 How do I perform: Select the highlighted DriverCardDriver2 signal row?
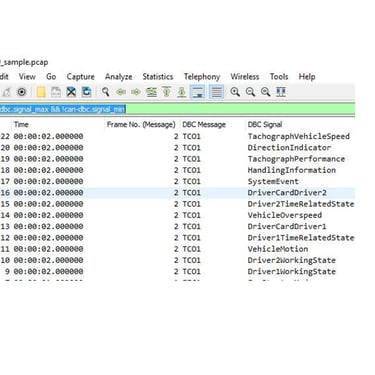click(x=177, y=193)
